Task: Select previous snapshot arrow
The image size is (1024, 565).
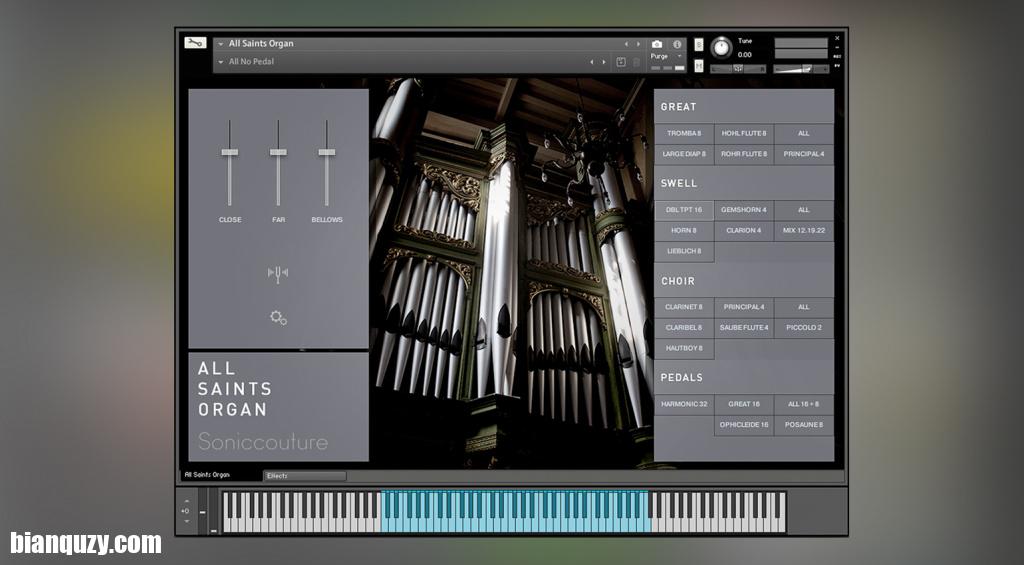Action: click(x=592, y=62)
